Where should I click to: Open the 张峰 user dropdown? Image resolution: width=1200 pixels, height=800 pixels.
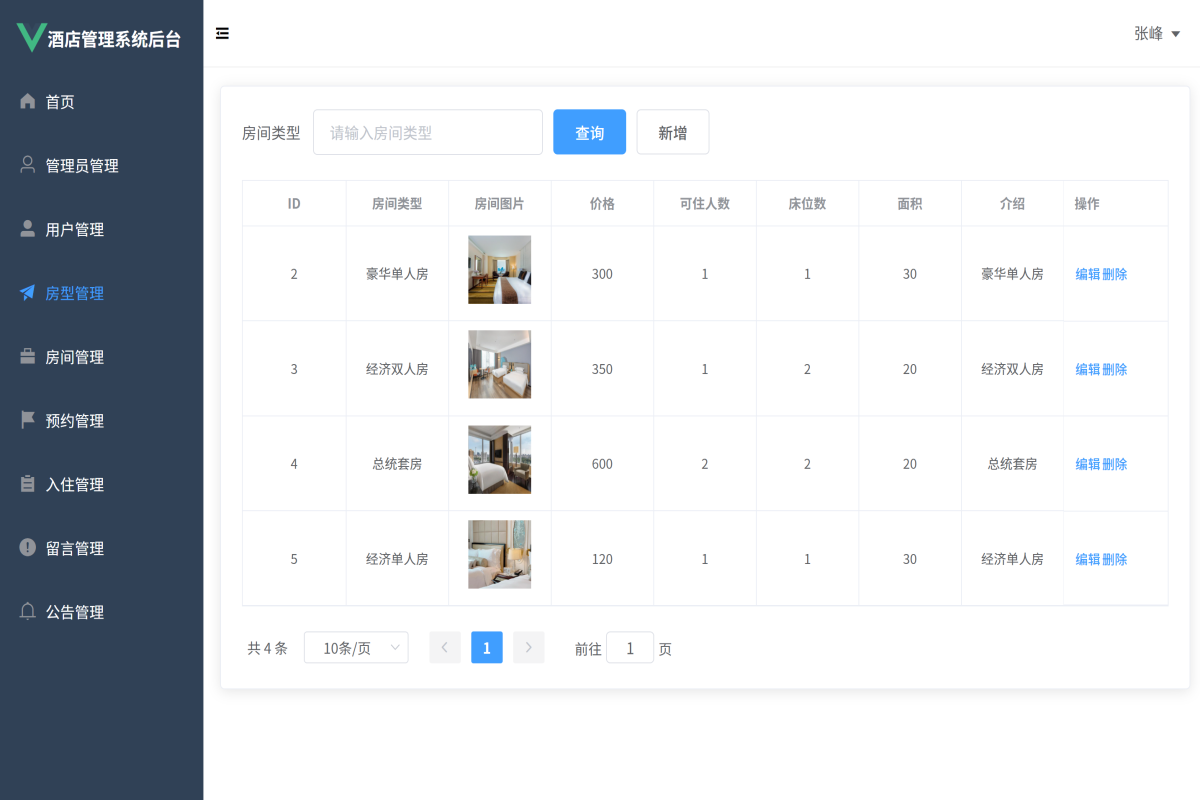coord(1155,33)
